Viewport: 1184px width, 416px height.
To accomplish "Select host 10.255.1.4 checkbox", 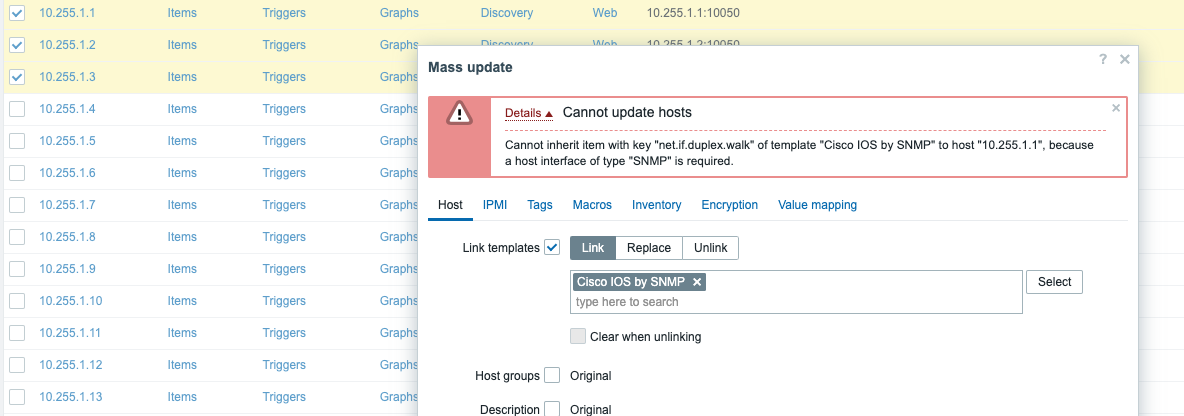I will click(17, 109).
